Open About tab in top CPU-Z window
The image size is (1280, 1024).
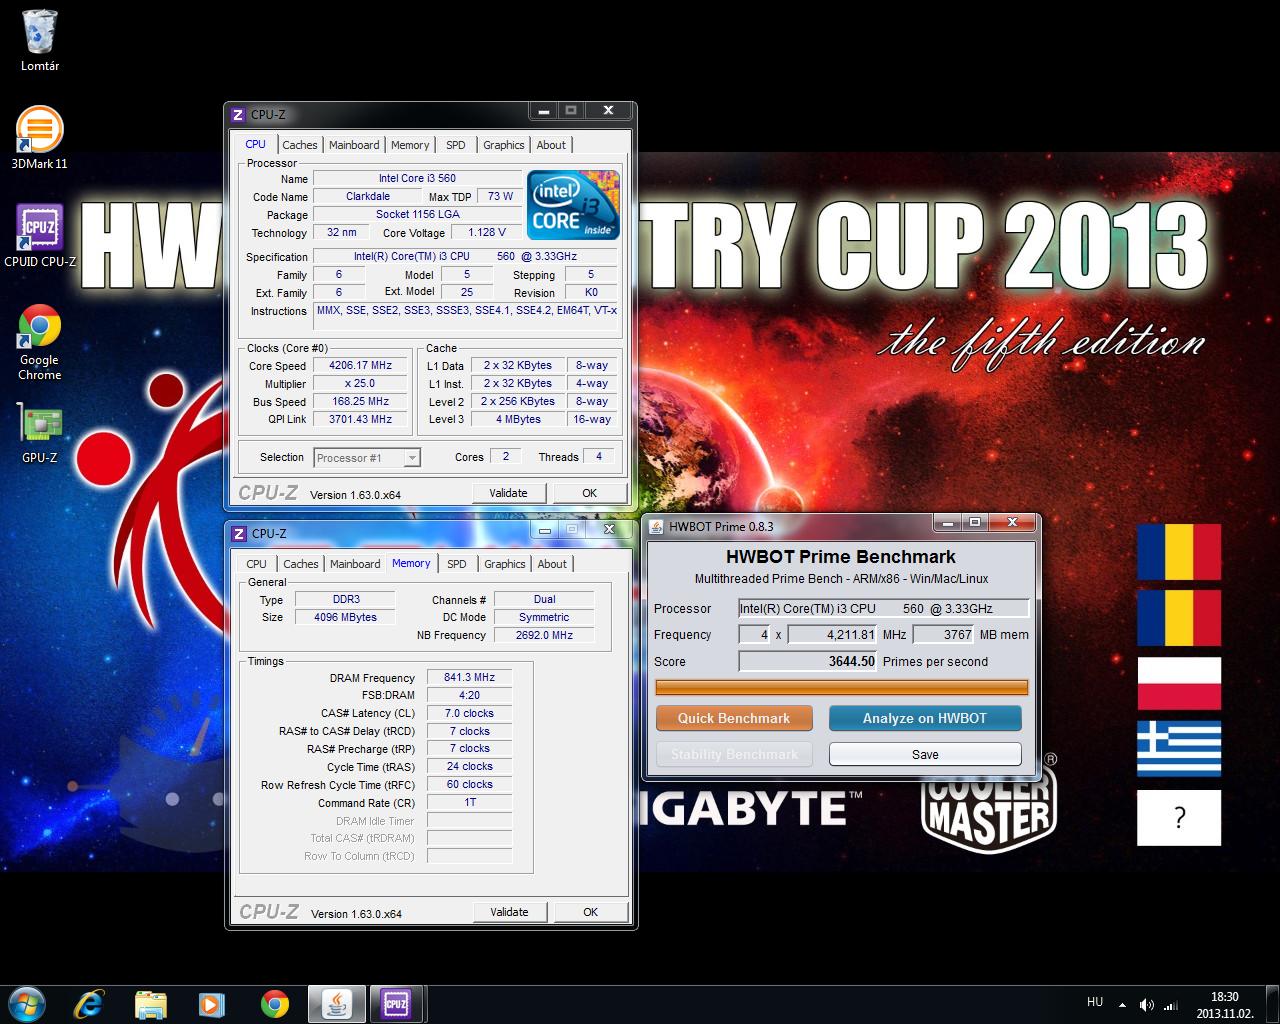tap(551, 145)
